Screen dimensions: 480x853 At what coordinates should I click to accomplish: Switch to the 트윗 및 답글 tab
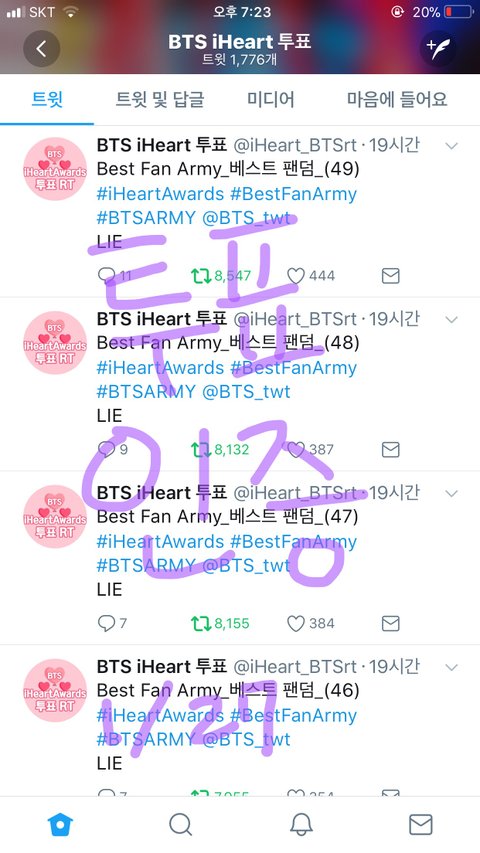[160, 100]
